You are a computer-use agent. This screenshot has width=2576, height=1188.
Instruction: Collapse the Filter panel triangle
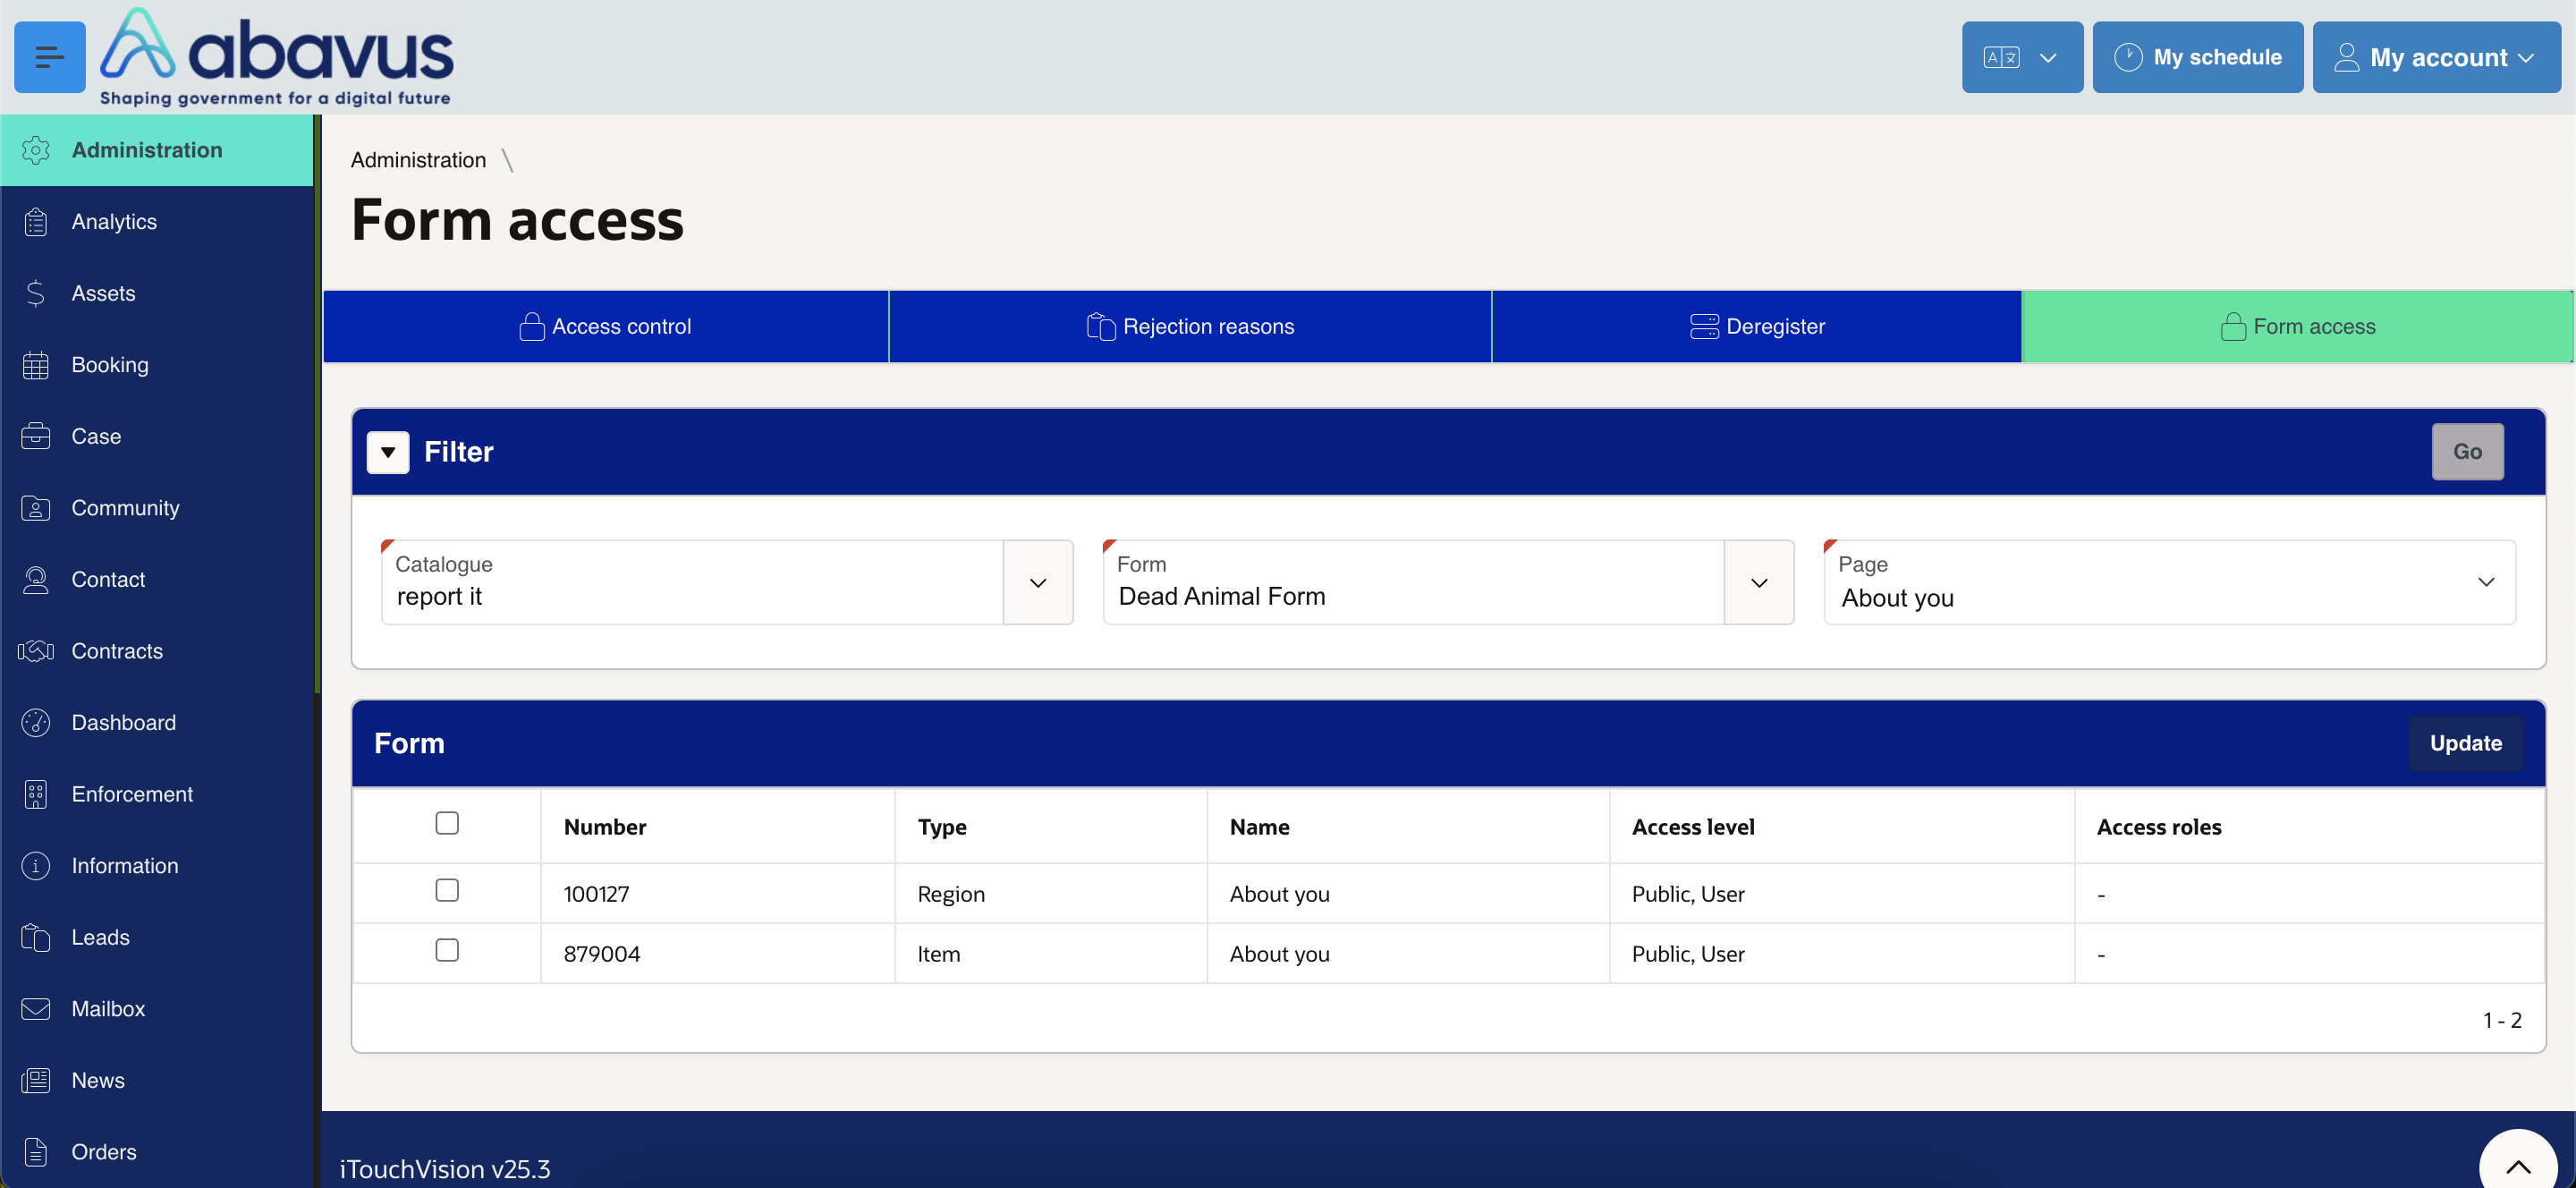tap(388, 452)
